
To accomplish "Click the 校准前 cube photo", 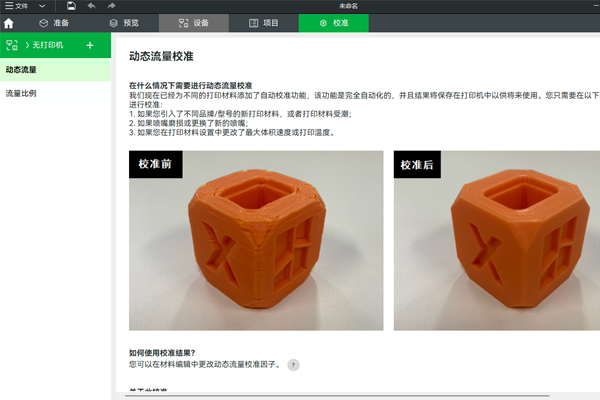I will click(256, 240).
